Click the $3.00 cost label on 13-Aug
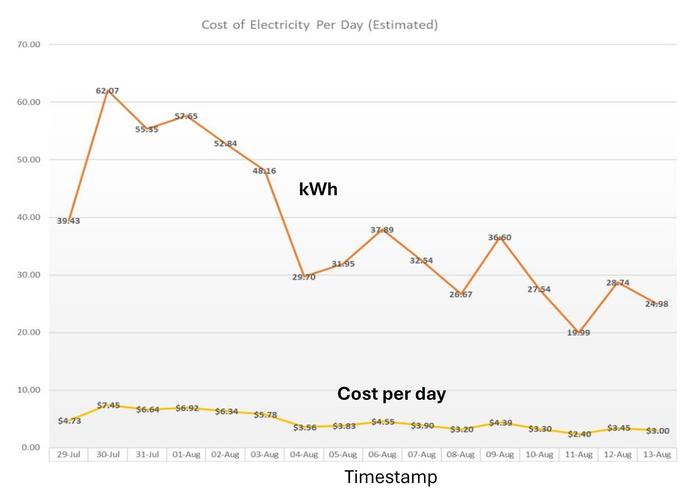The image size is (695, 500). click(x=657, y=430)
